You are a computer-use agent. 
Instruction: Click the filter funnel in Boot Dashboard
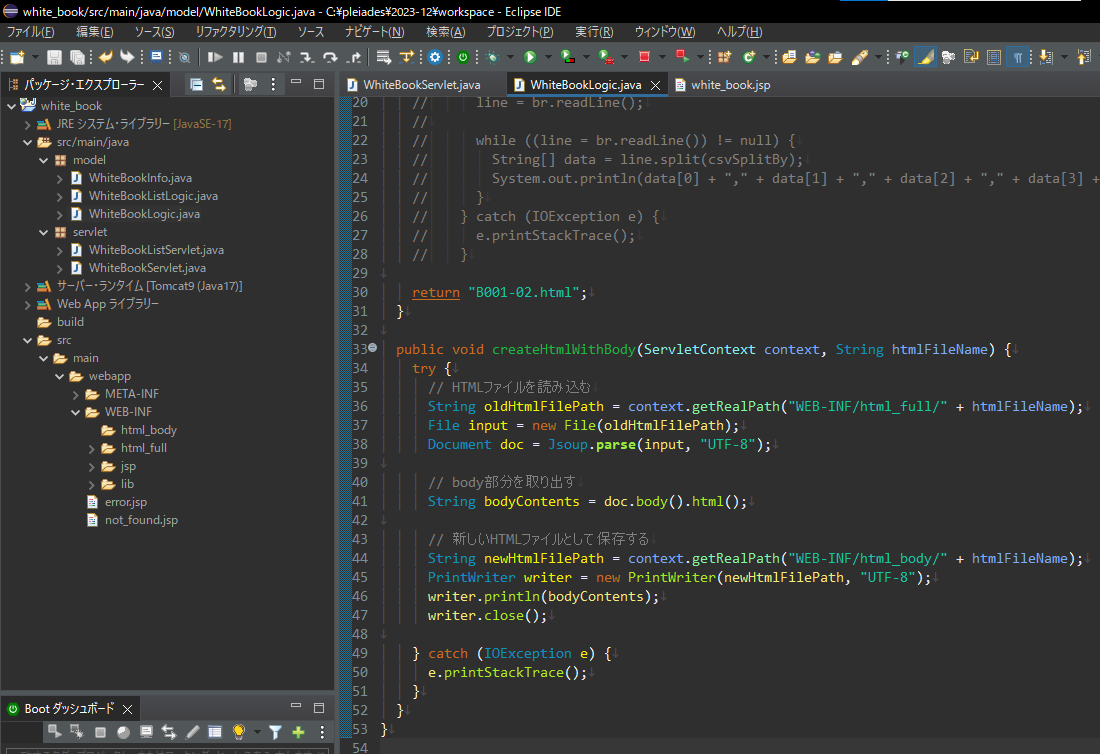point(275,732)
